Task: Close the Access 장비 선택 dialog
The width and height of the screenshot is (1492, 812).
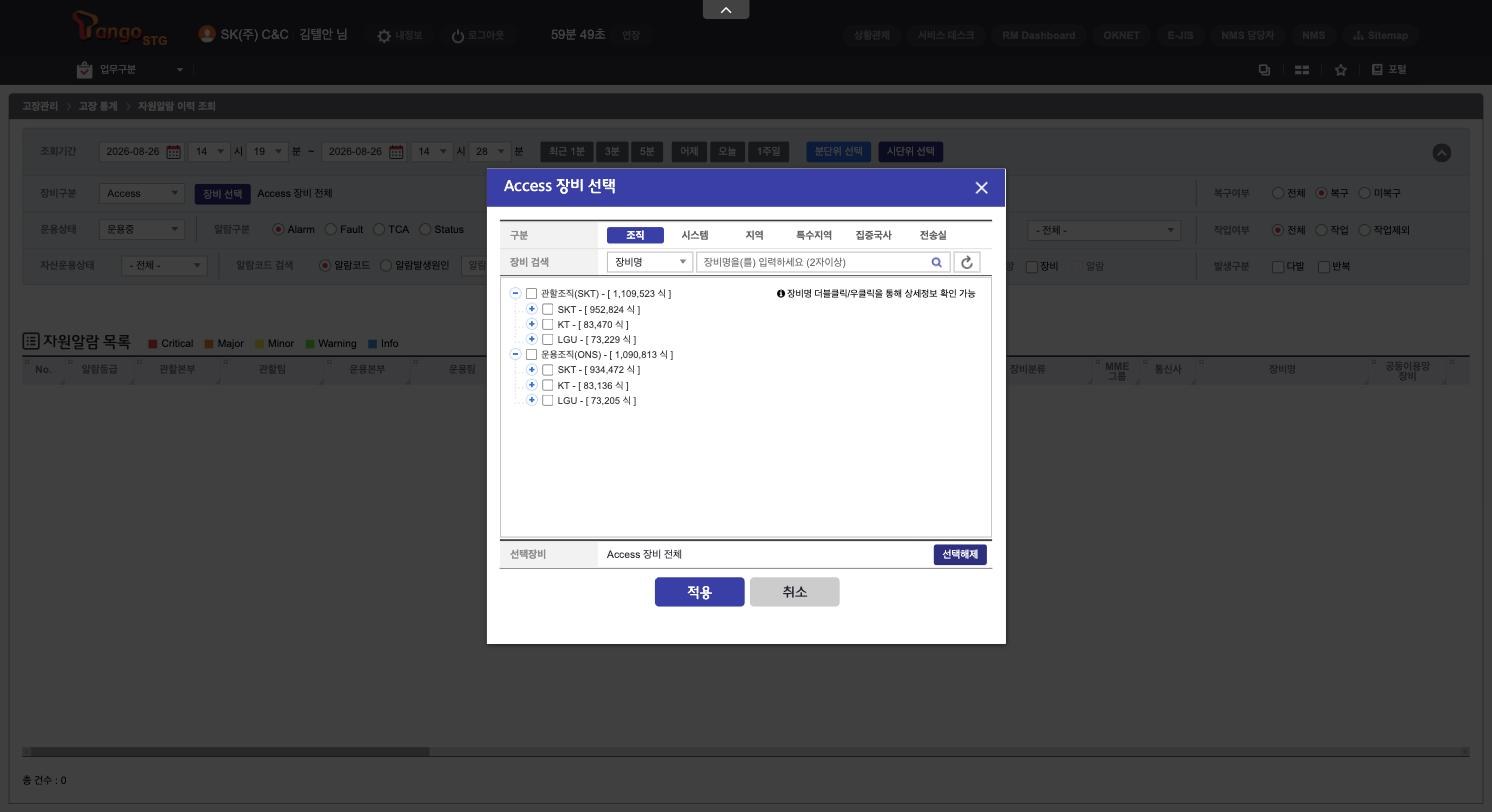Action: pos(981,188)
